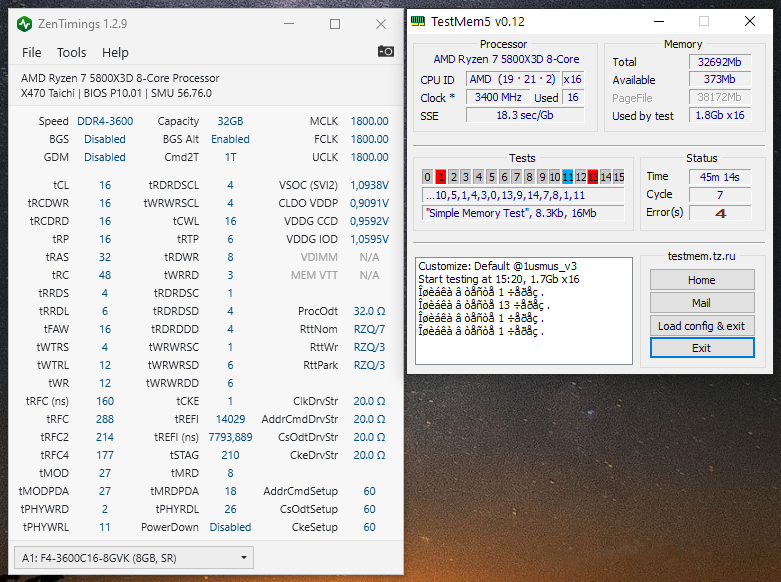Click the Home button in TestMem5

point(702,280)
